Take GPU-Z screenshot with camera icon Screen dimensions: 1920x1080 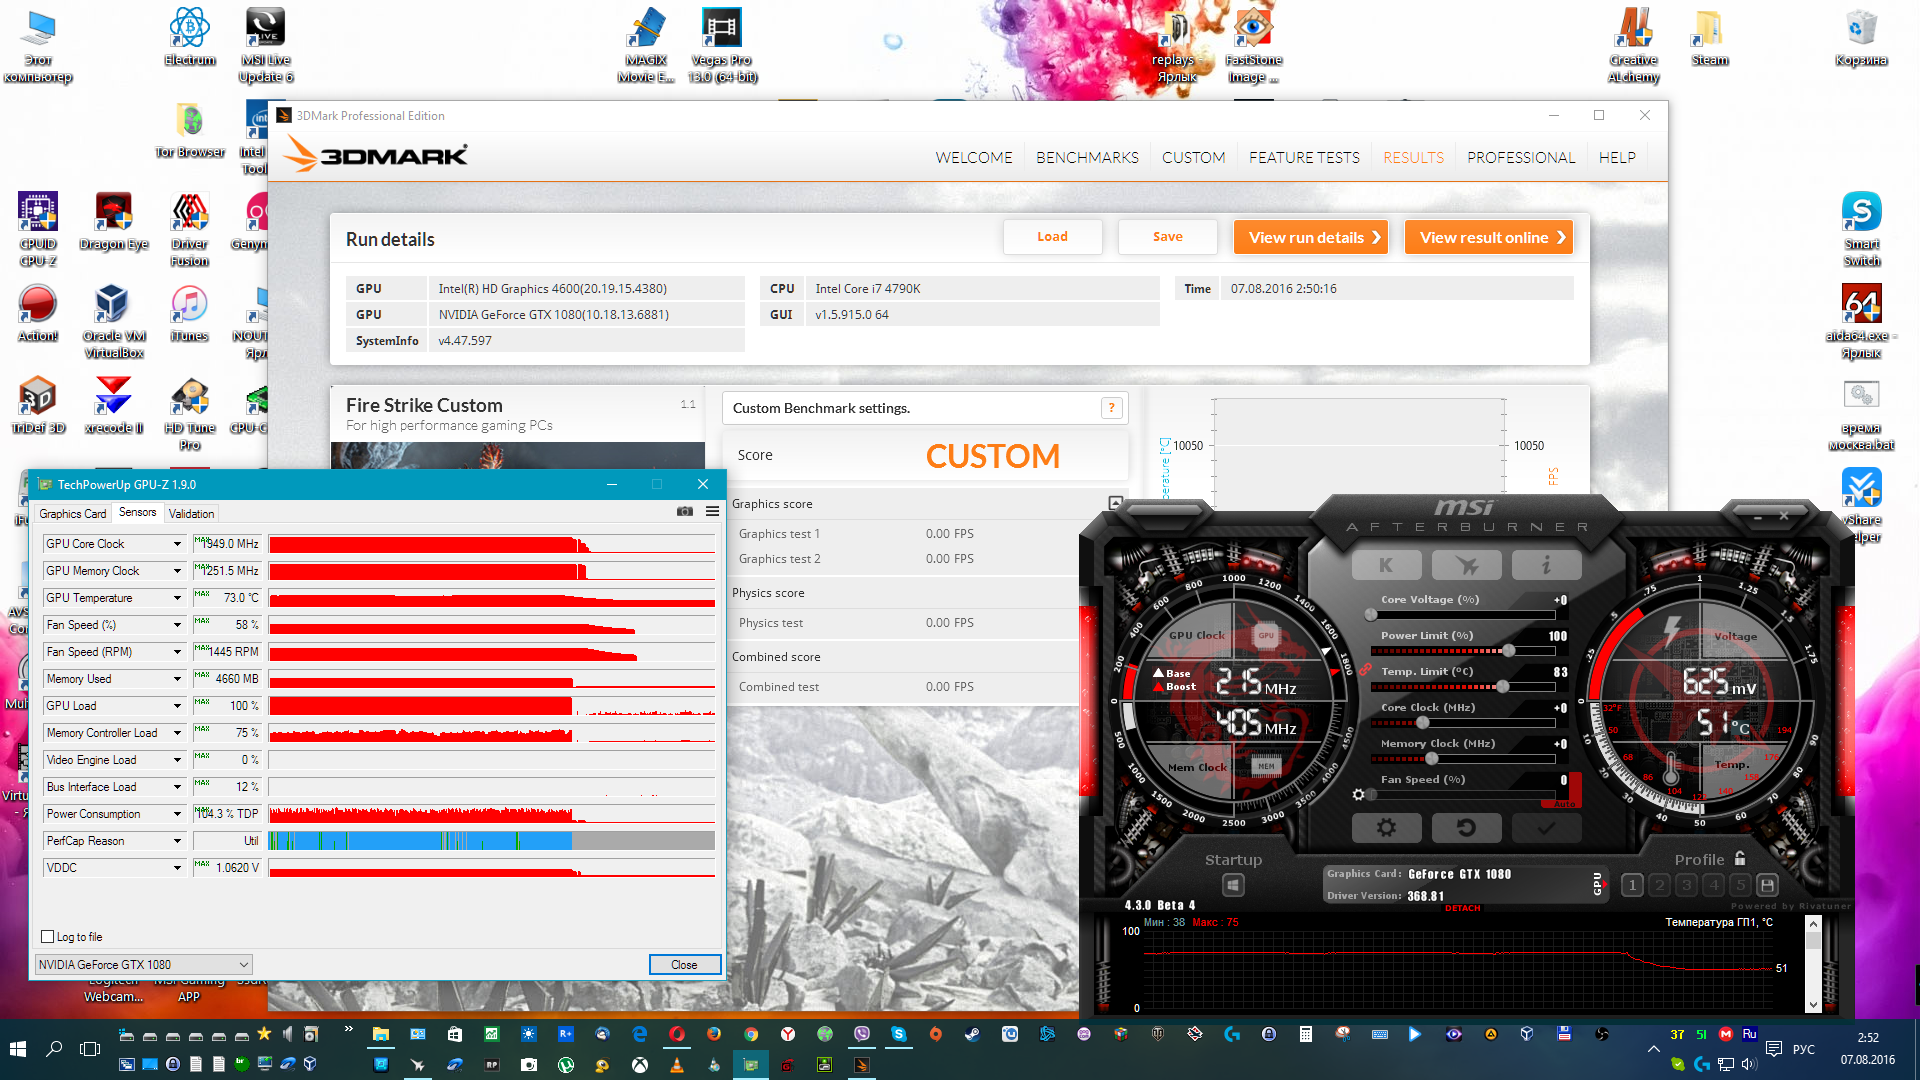coord(684,511)
